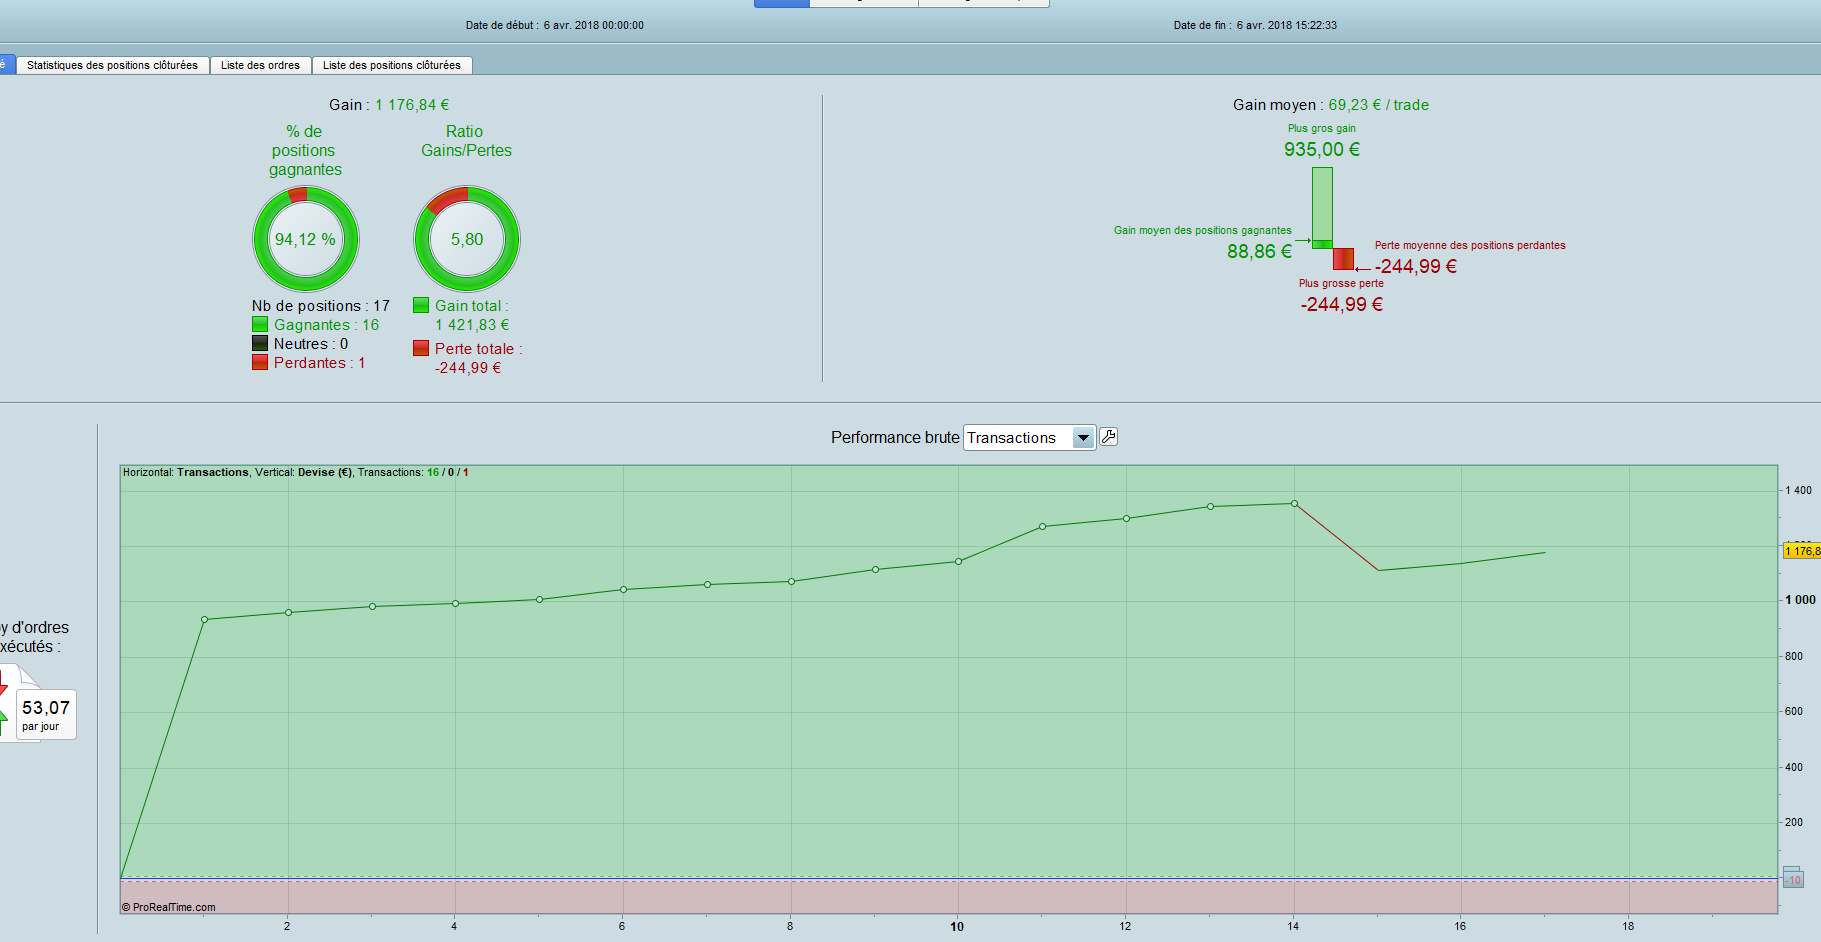
Task: Click the black Neutres legend square
Action: (x=260, y=344)
